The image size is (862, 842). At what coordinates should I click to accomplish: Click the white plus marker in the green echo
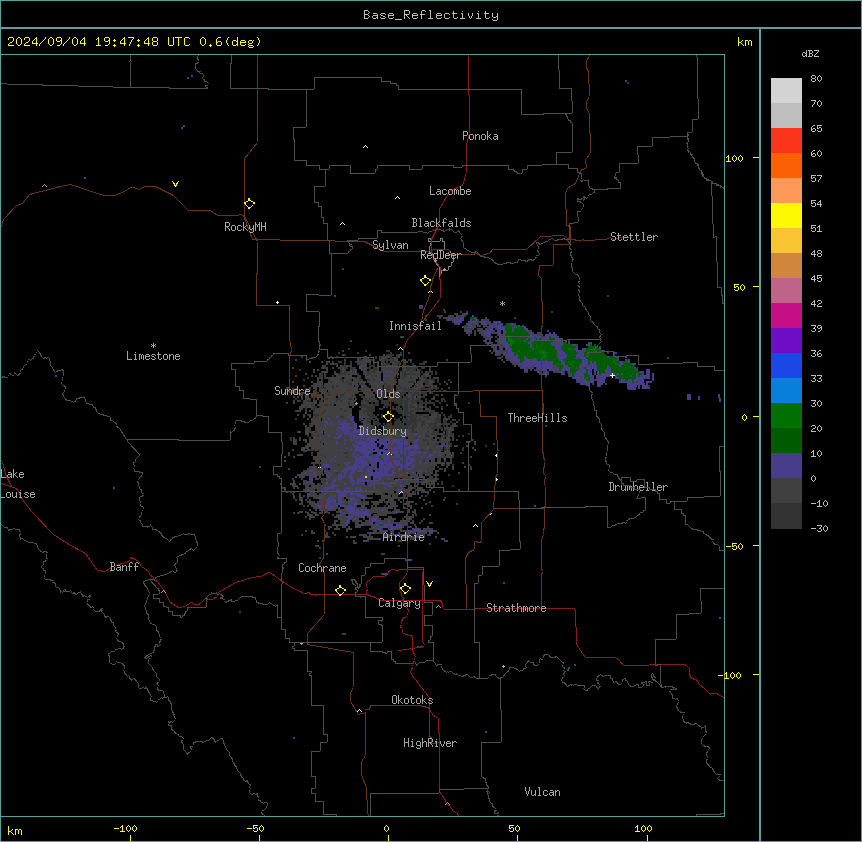[x=612, y=375]
